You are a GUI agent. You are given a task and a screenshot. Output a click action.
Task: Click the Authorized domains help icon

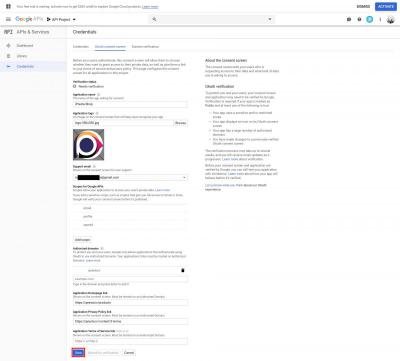coord(102,249)
